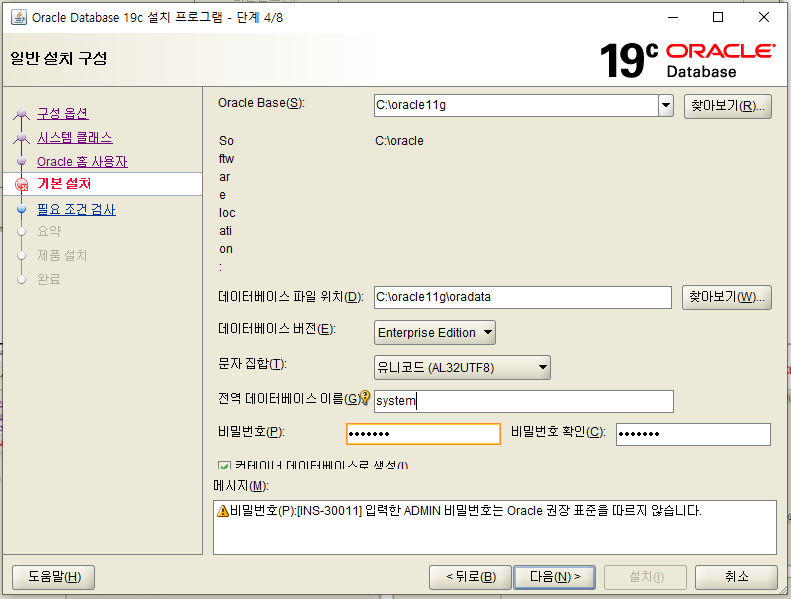Viewport: 791px width, 599px height.
Task: Click the INS-30011 warning message text
Action: point(466,511)
